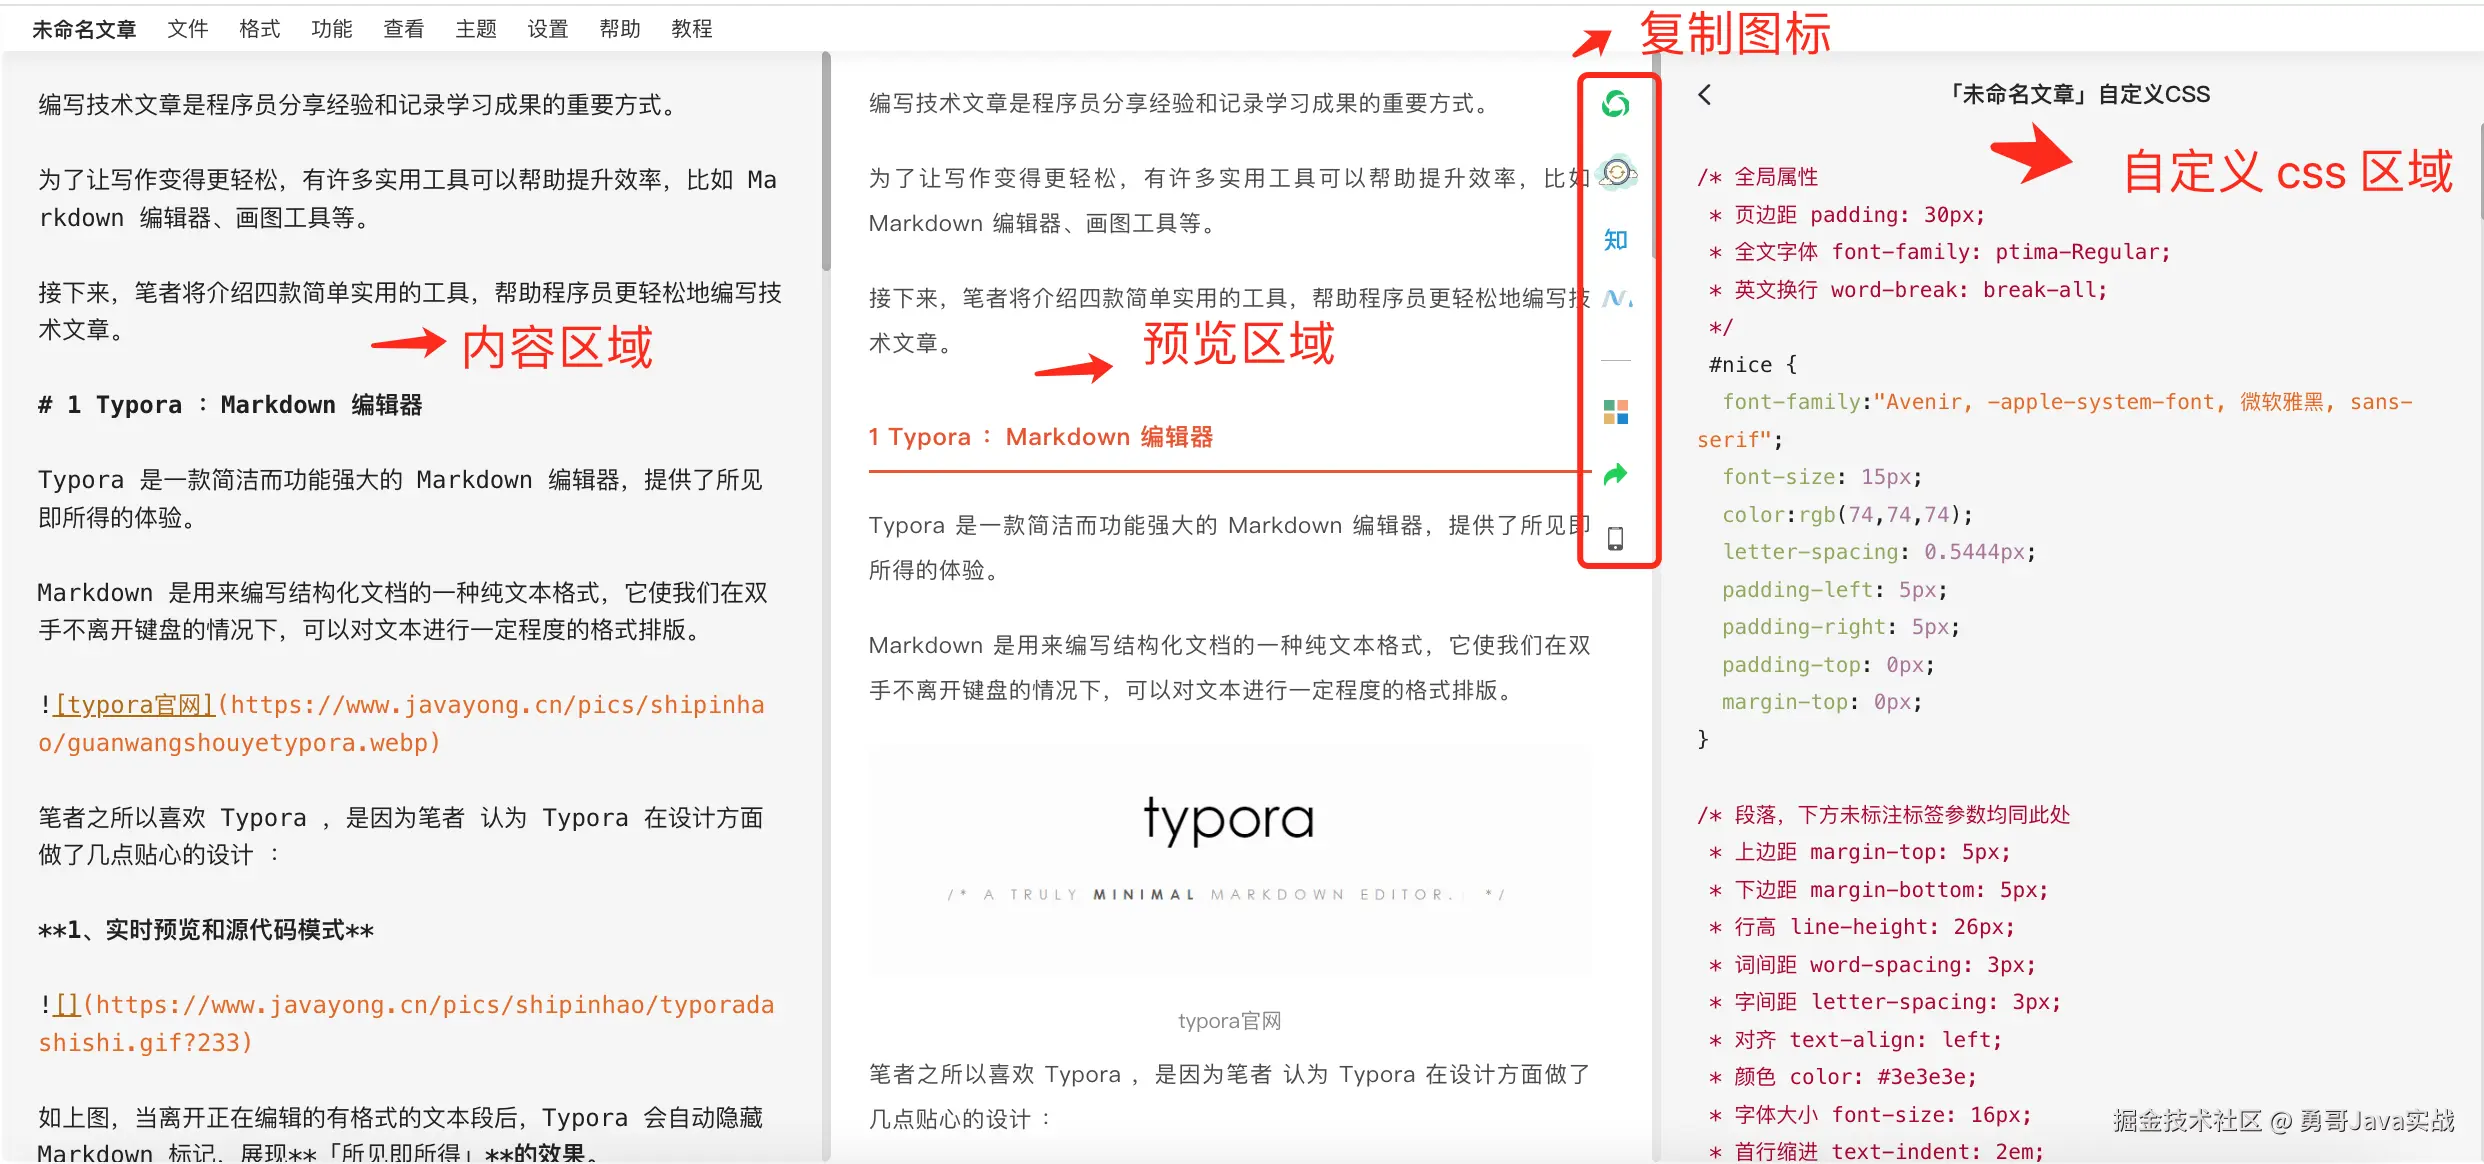Click the typora logo image in preview
Screen dimensions: 2484x1164
point(1228,822)
